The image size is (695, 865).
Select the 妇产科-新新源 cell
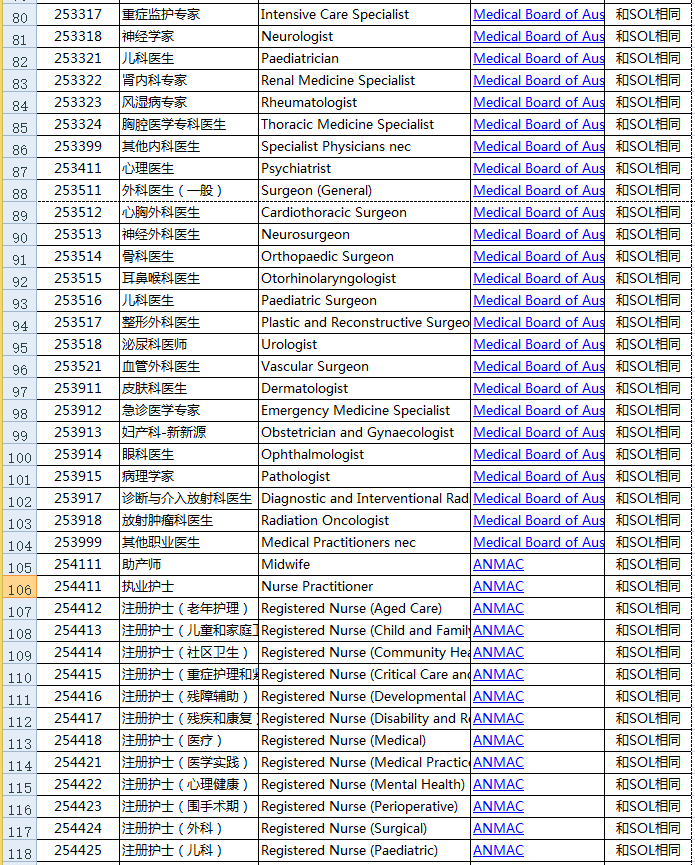coord(189,432)
